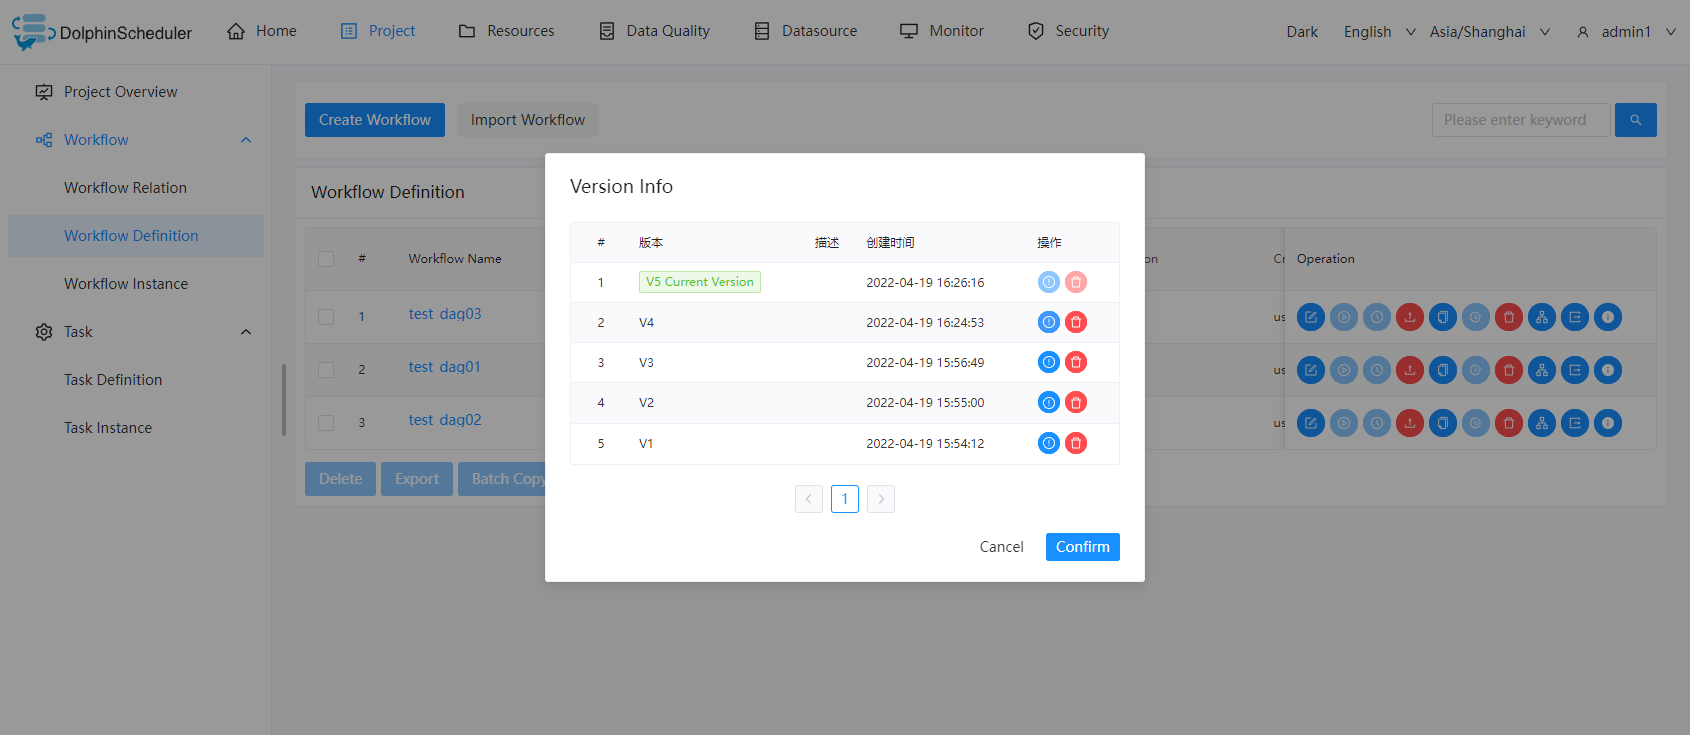
Task: Delete version V3 with red trash icon
Action: 1076,362
